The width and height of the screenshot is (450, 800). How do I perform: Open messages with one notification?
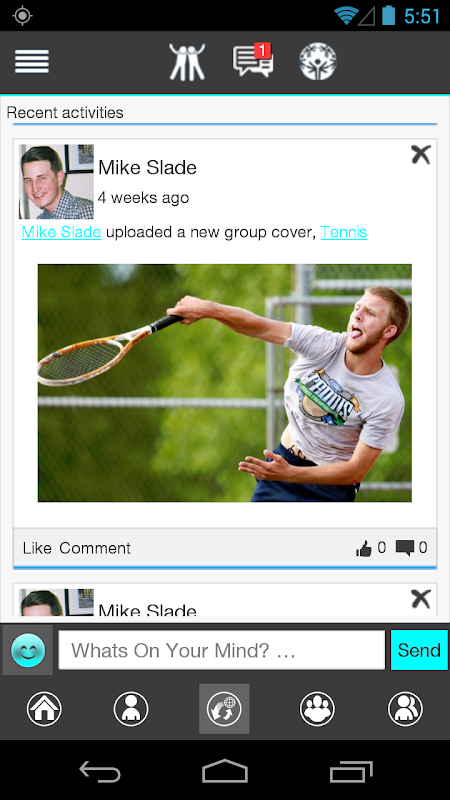coord(253,61)
